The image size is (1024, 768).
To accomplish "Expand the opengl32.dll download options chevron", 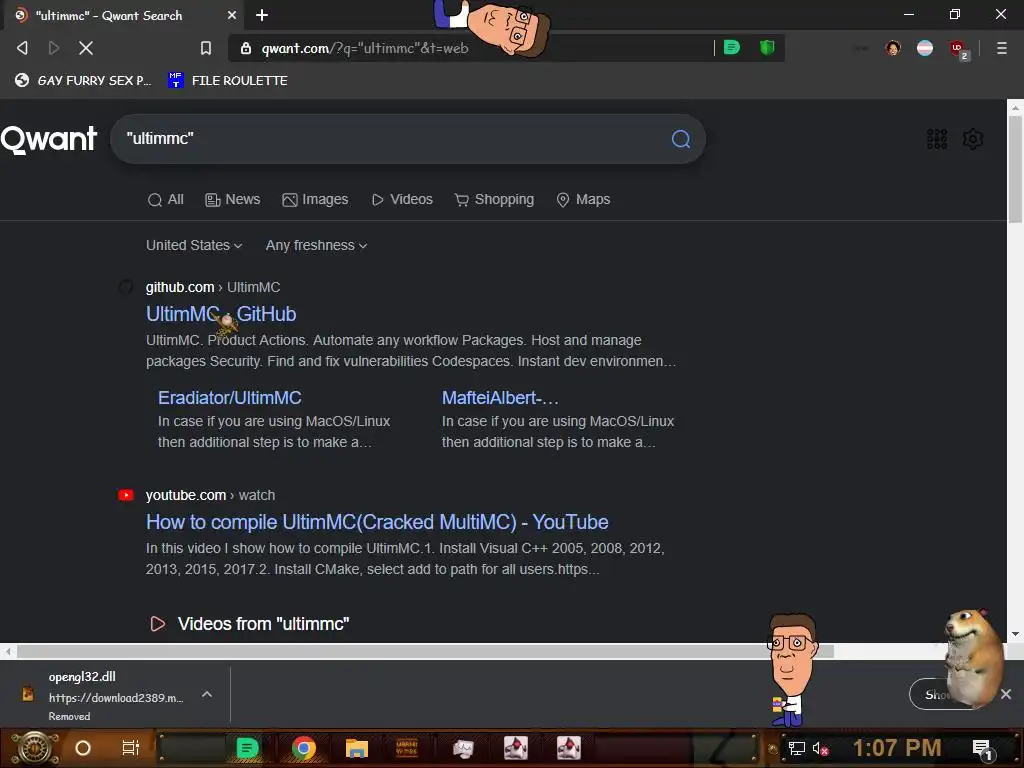I will point(206,694).
